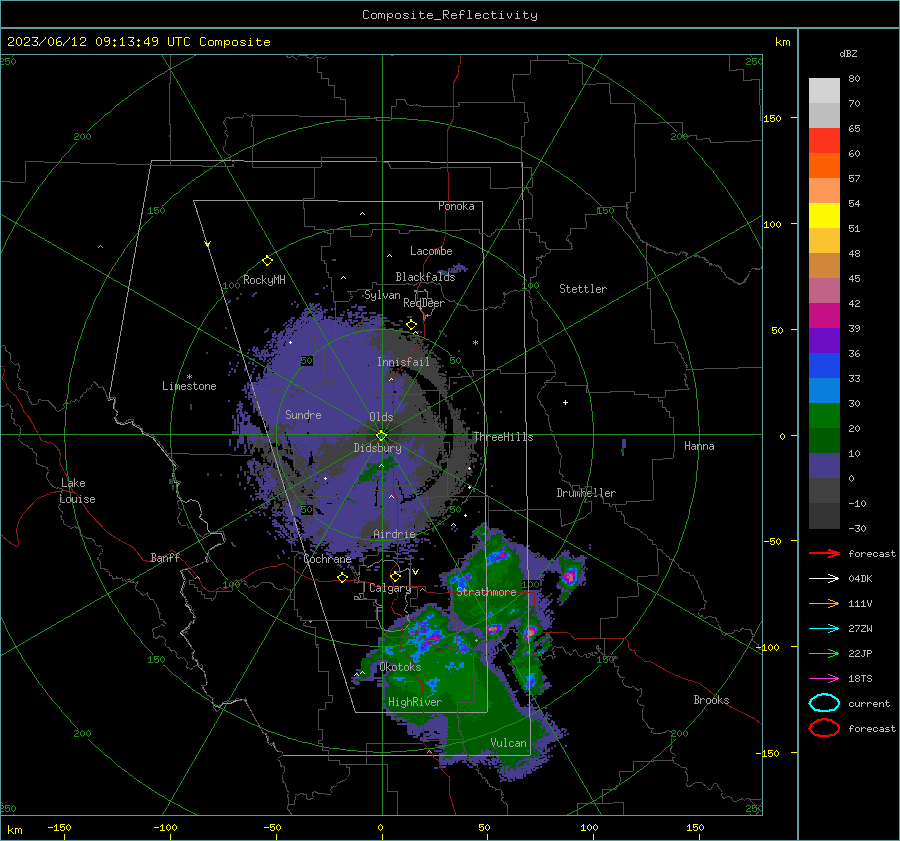
Task: Click the orange 111V arrow legend icon
Action: click(x=824, y=603)
